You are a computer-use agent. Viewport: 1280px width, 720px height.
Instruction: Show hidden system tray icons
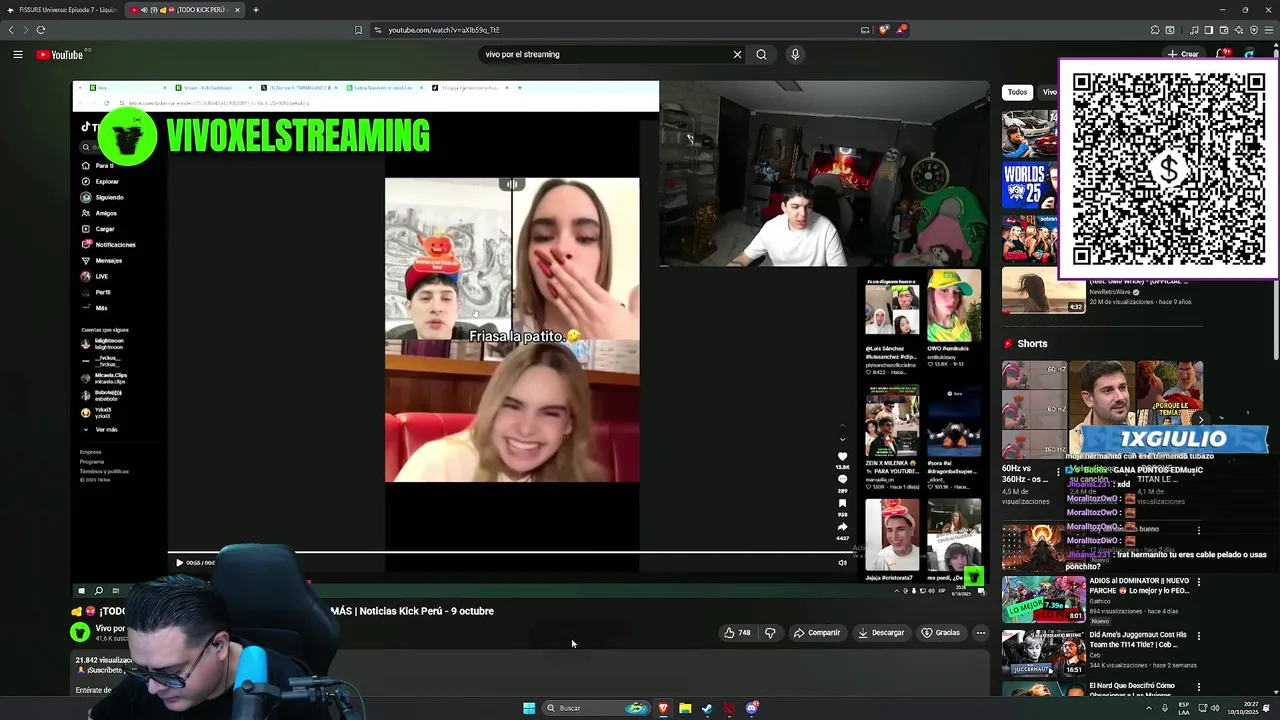[1149, 708]
